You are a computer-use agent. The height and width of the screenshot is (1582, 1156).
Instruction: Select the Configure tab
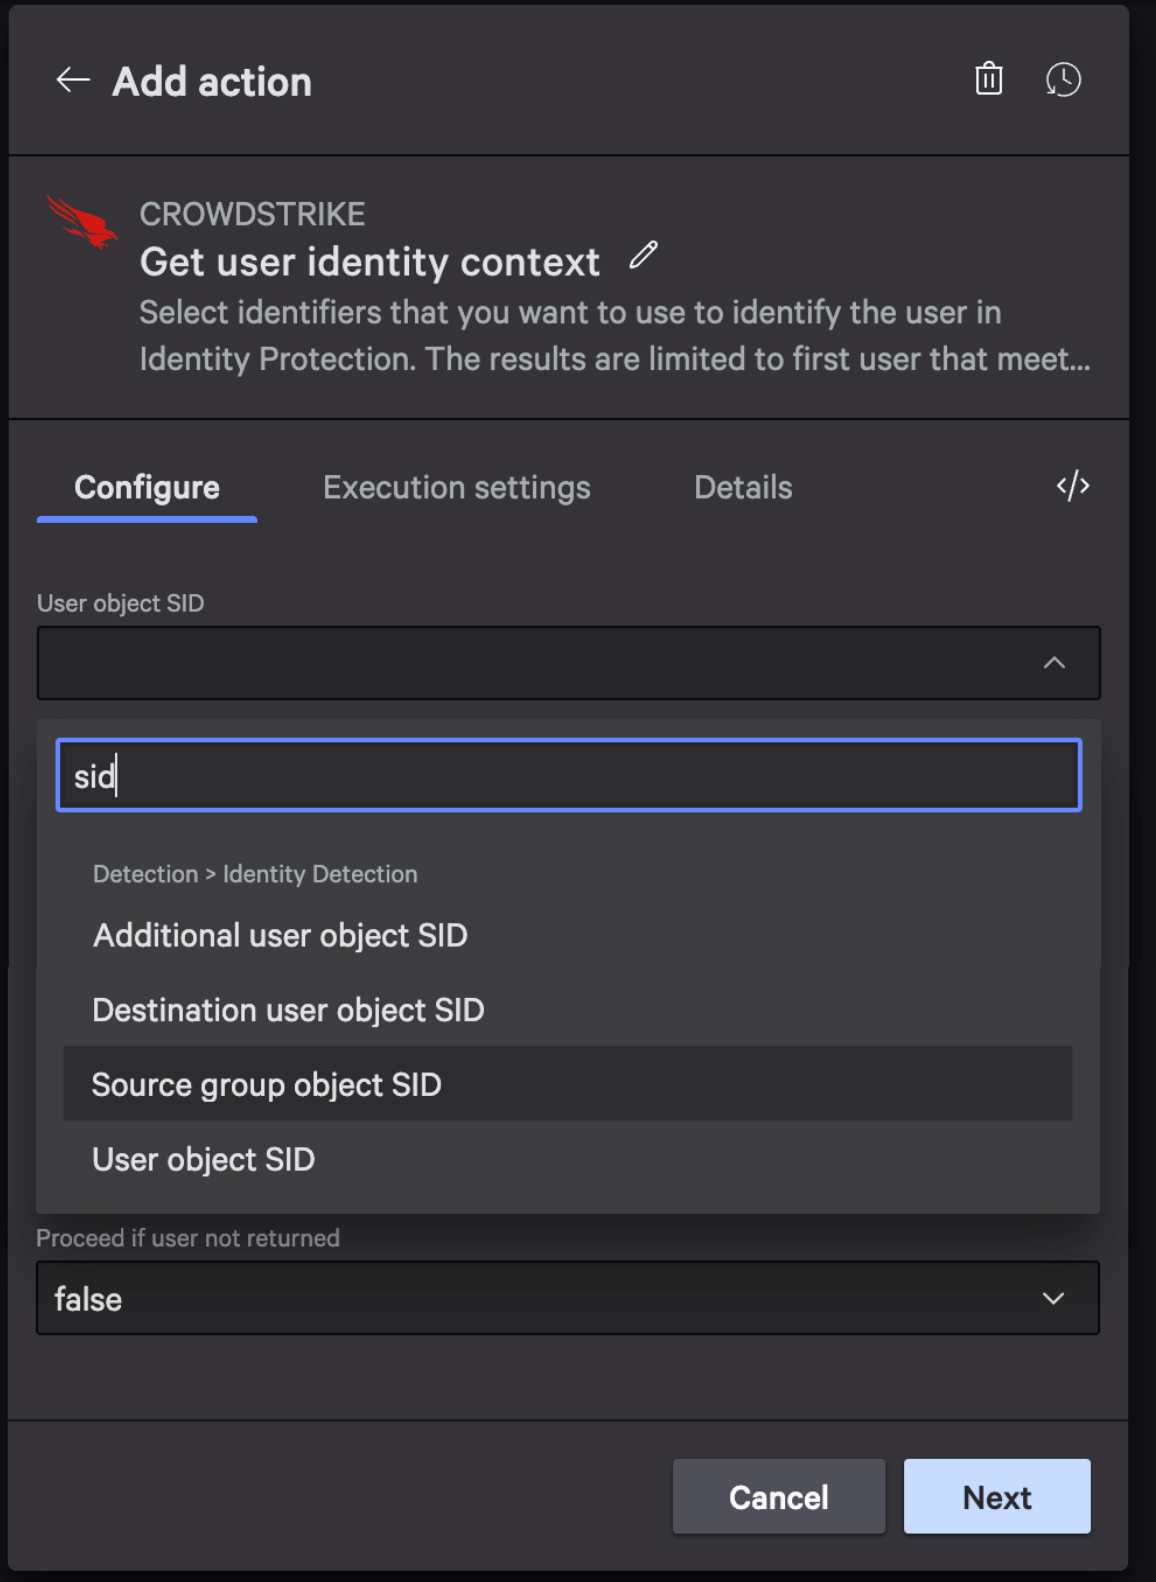(x=147, y=488)
